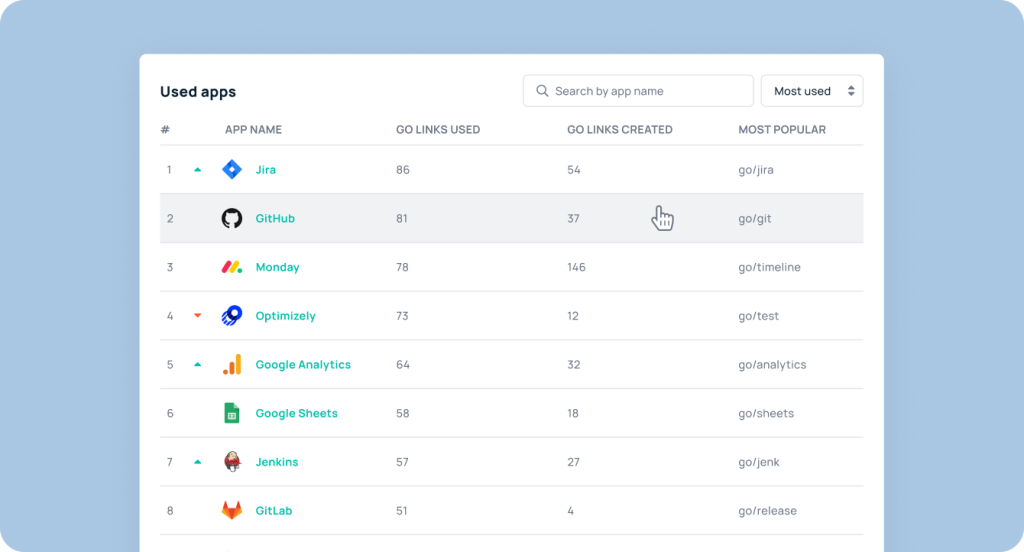Click the GO LINKS CREATED column header
The image size is (1024, 552).
click(620, 129)
